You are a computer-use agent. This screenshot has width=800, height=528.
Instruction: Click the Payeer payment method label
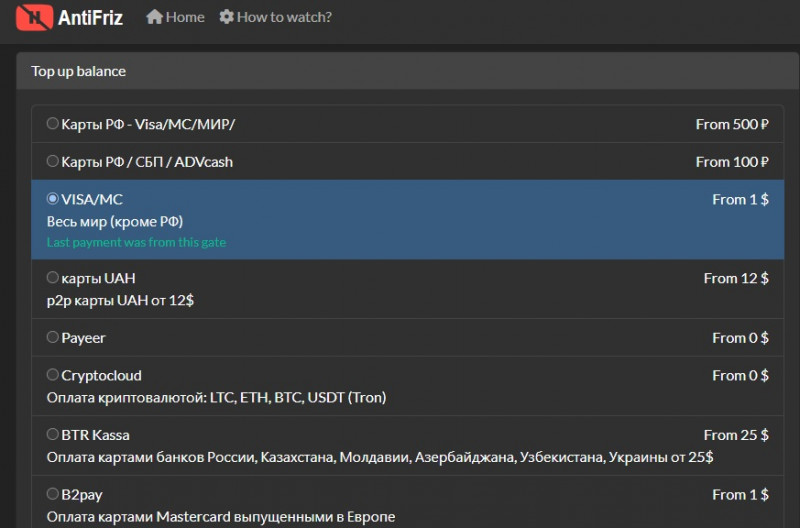tap(83, 338)
